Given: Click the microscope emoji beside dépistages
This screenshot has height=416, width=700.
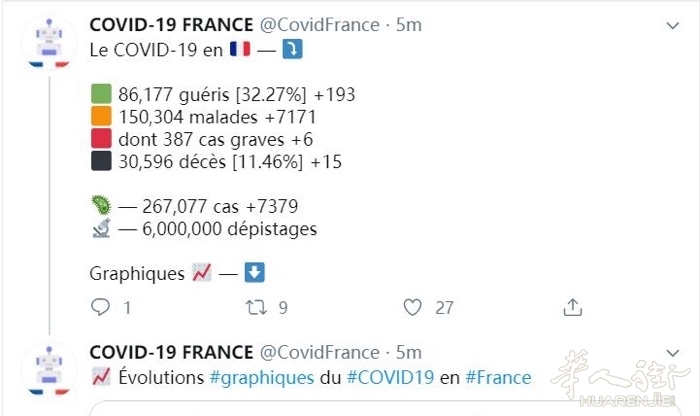Looking at the screenshot, I should coord(101,228).
